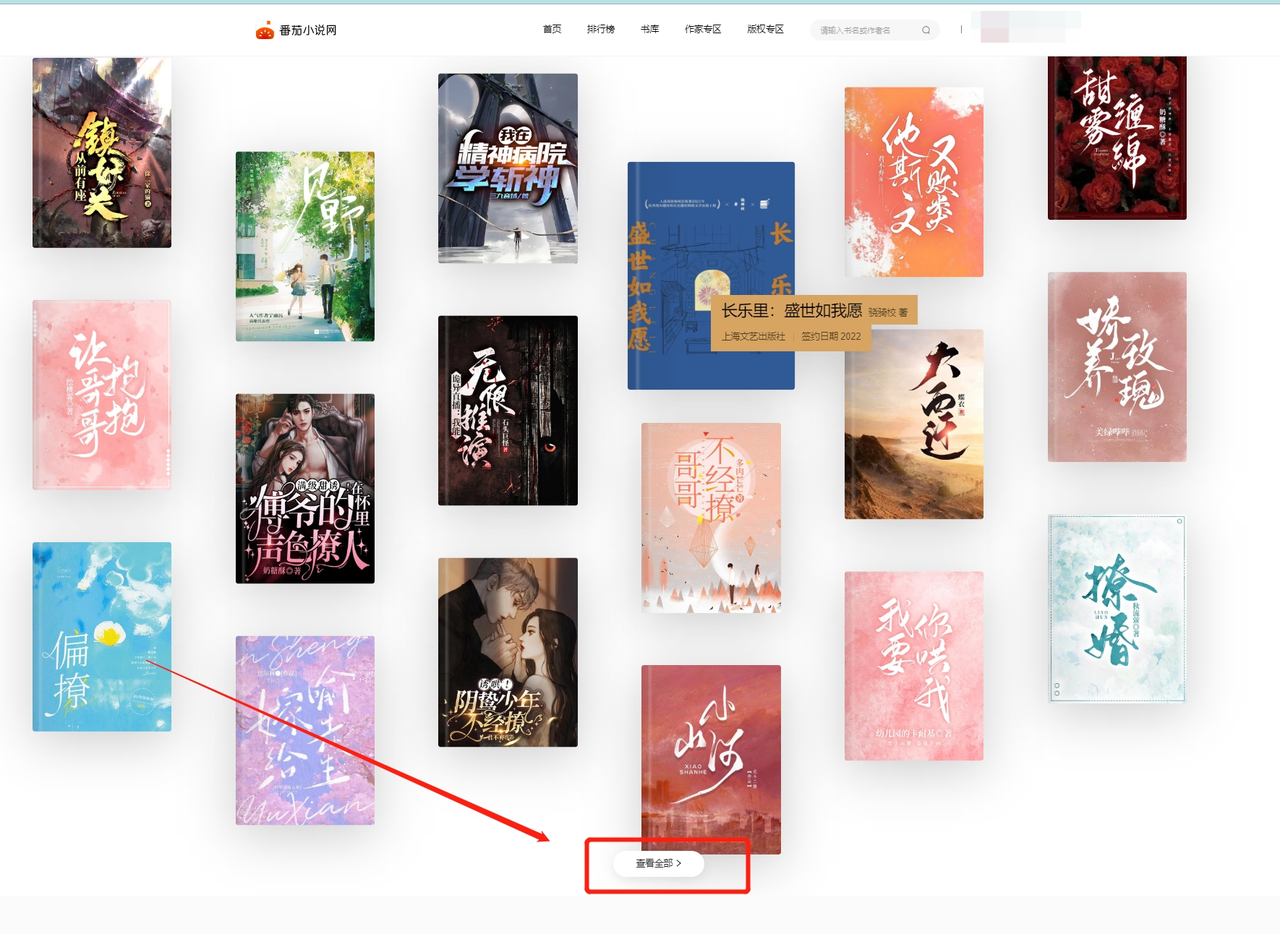Click the 查看全部 button

point(658,864)
